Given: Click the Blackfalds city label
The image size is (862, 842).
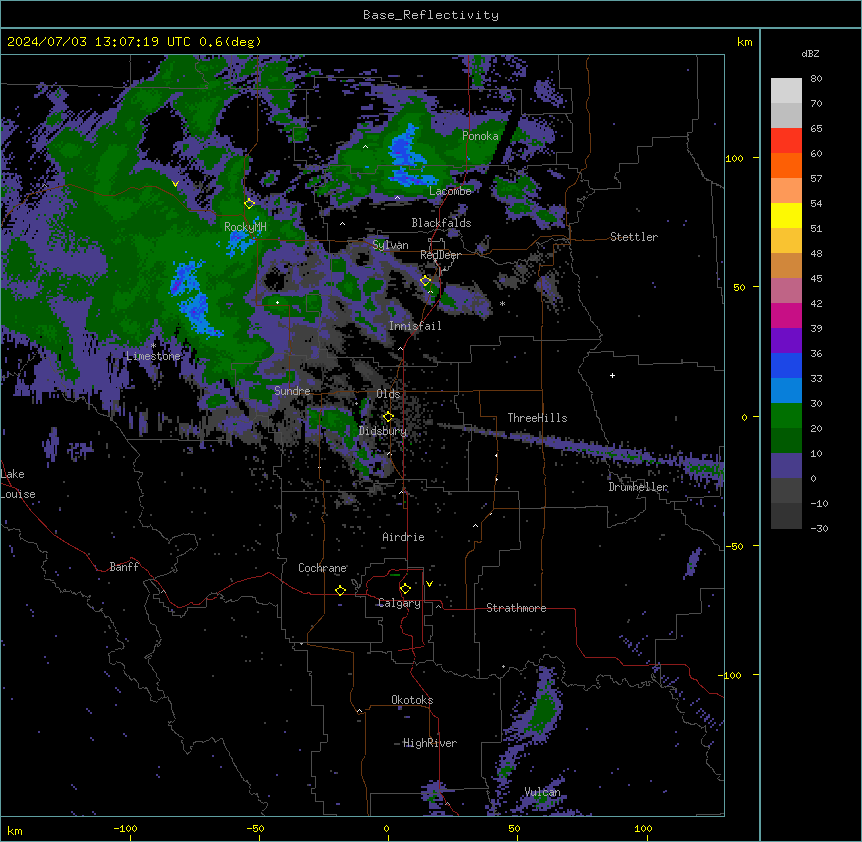Looking at the screenshot, I should coord(441,223).
